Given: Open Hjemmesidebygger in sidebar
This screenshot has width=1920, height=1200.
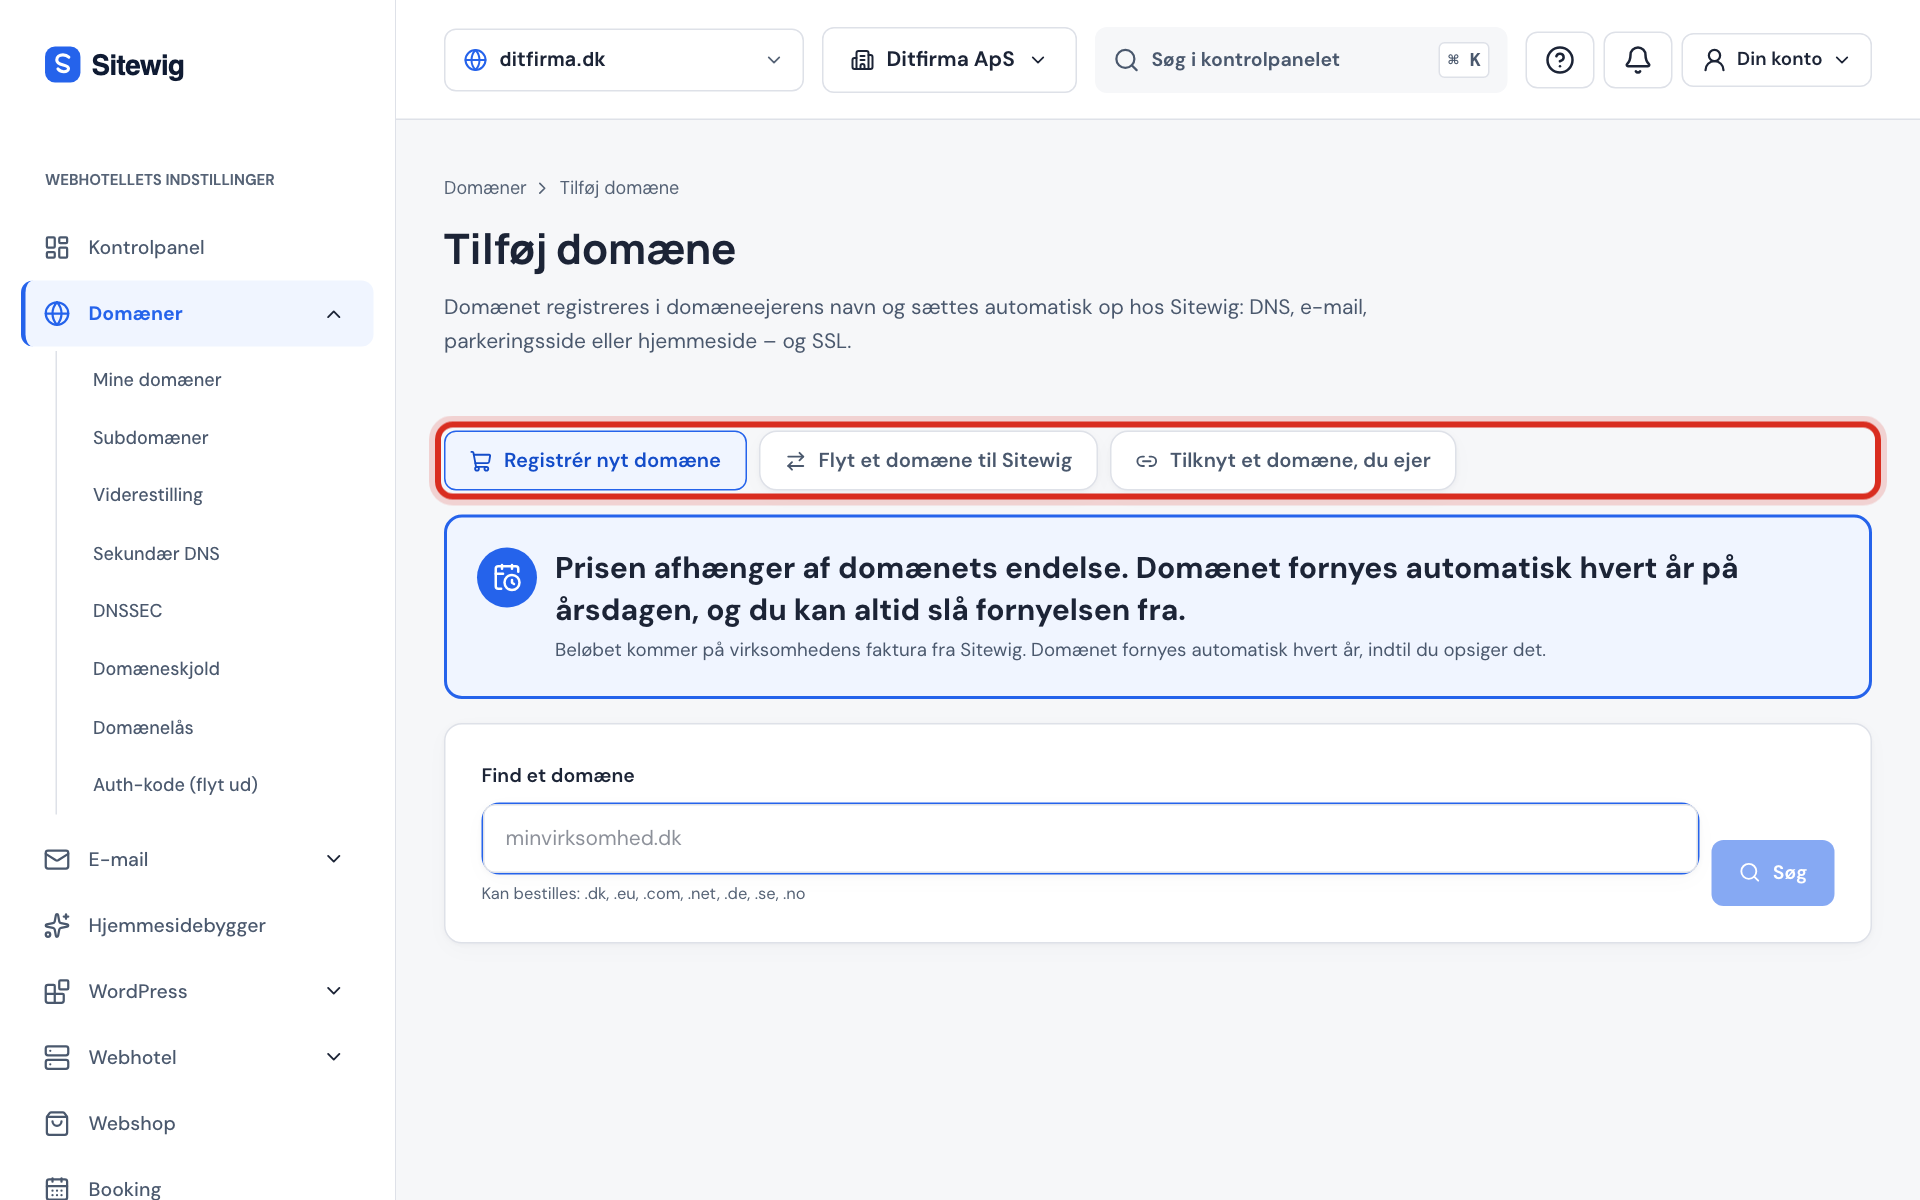Looking at the screenshot, I should [197, 925].
